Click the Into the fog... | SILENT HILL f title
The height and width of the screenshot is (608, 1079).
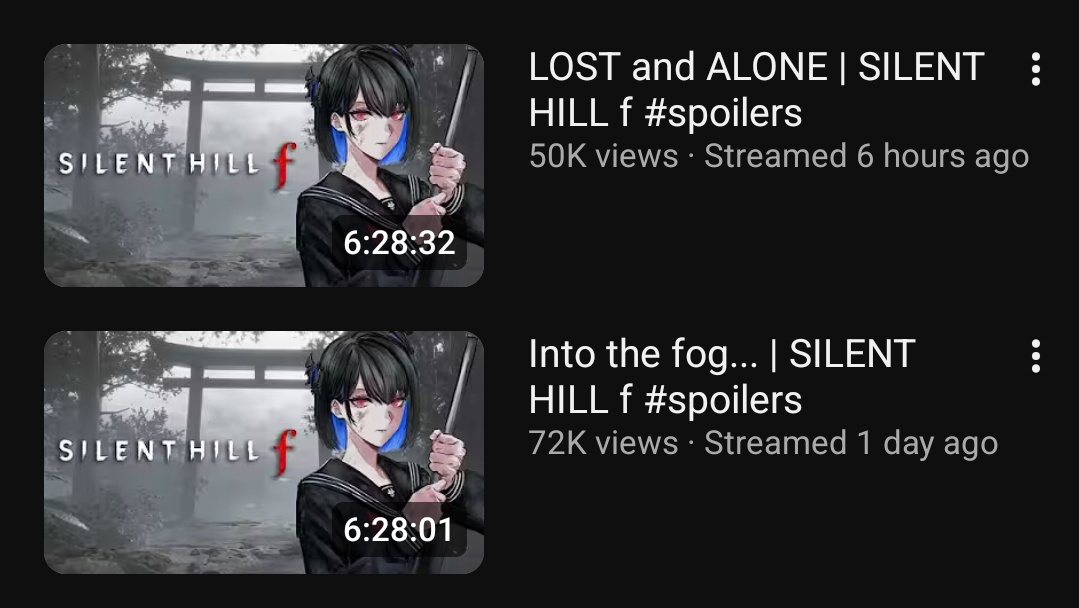pyautogui.click(x=722, y=376)
